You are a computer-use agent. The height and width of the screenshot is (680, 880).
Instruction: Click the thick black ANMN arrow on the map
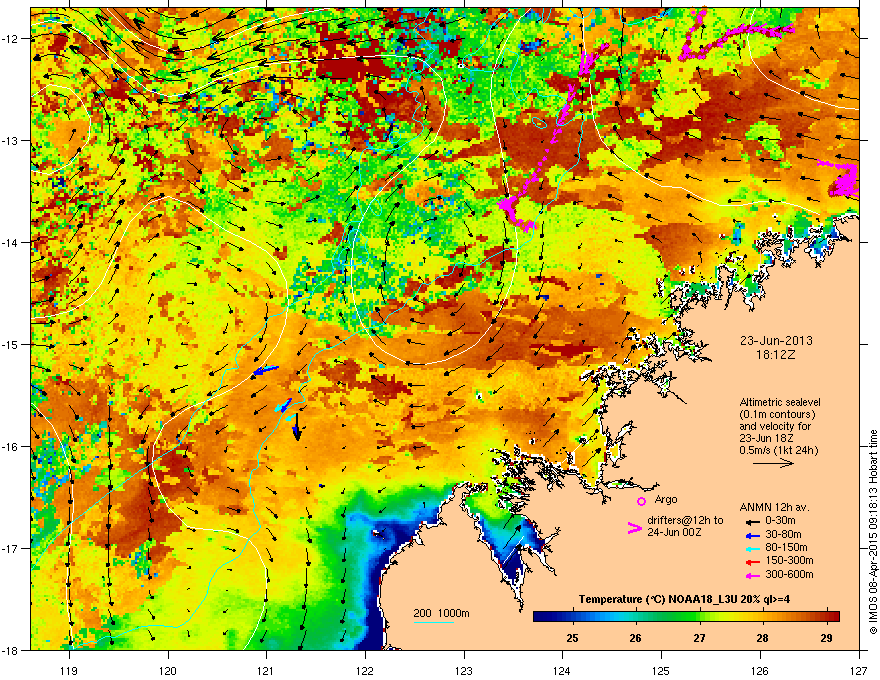(296, 426)
